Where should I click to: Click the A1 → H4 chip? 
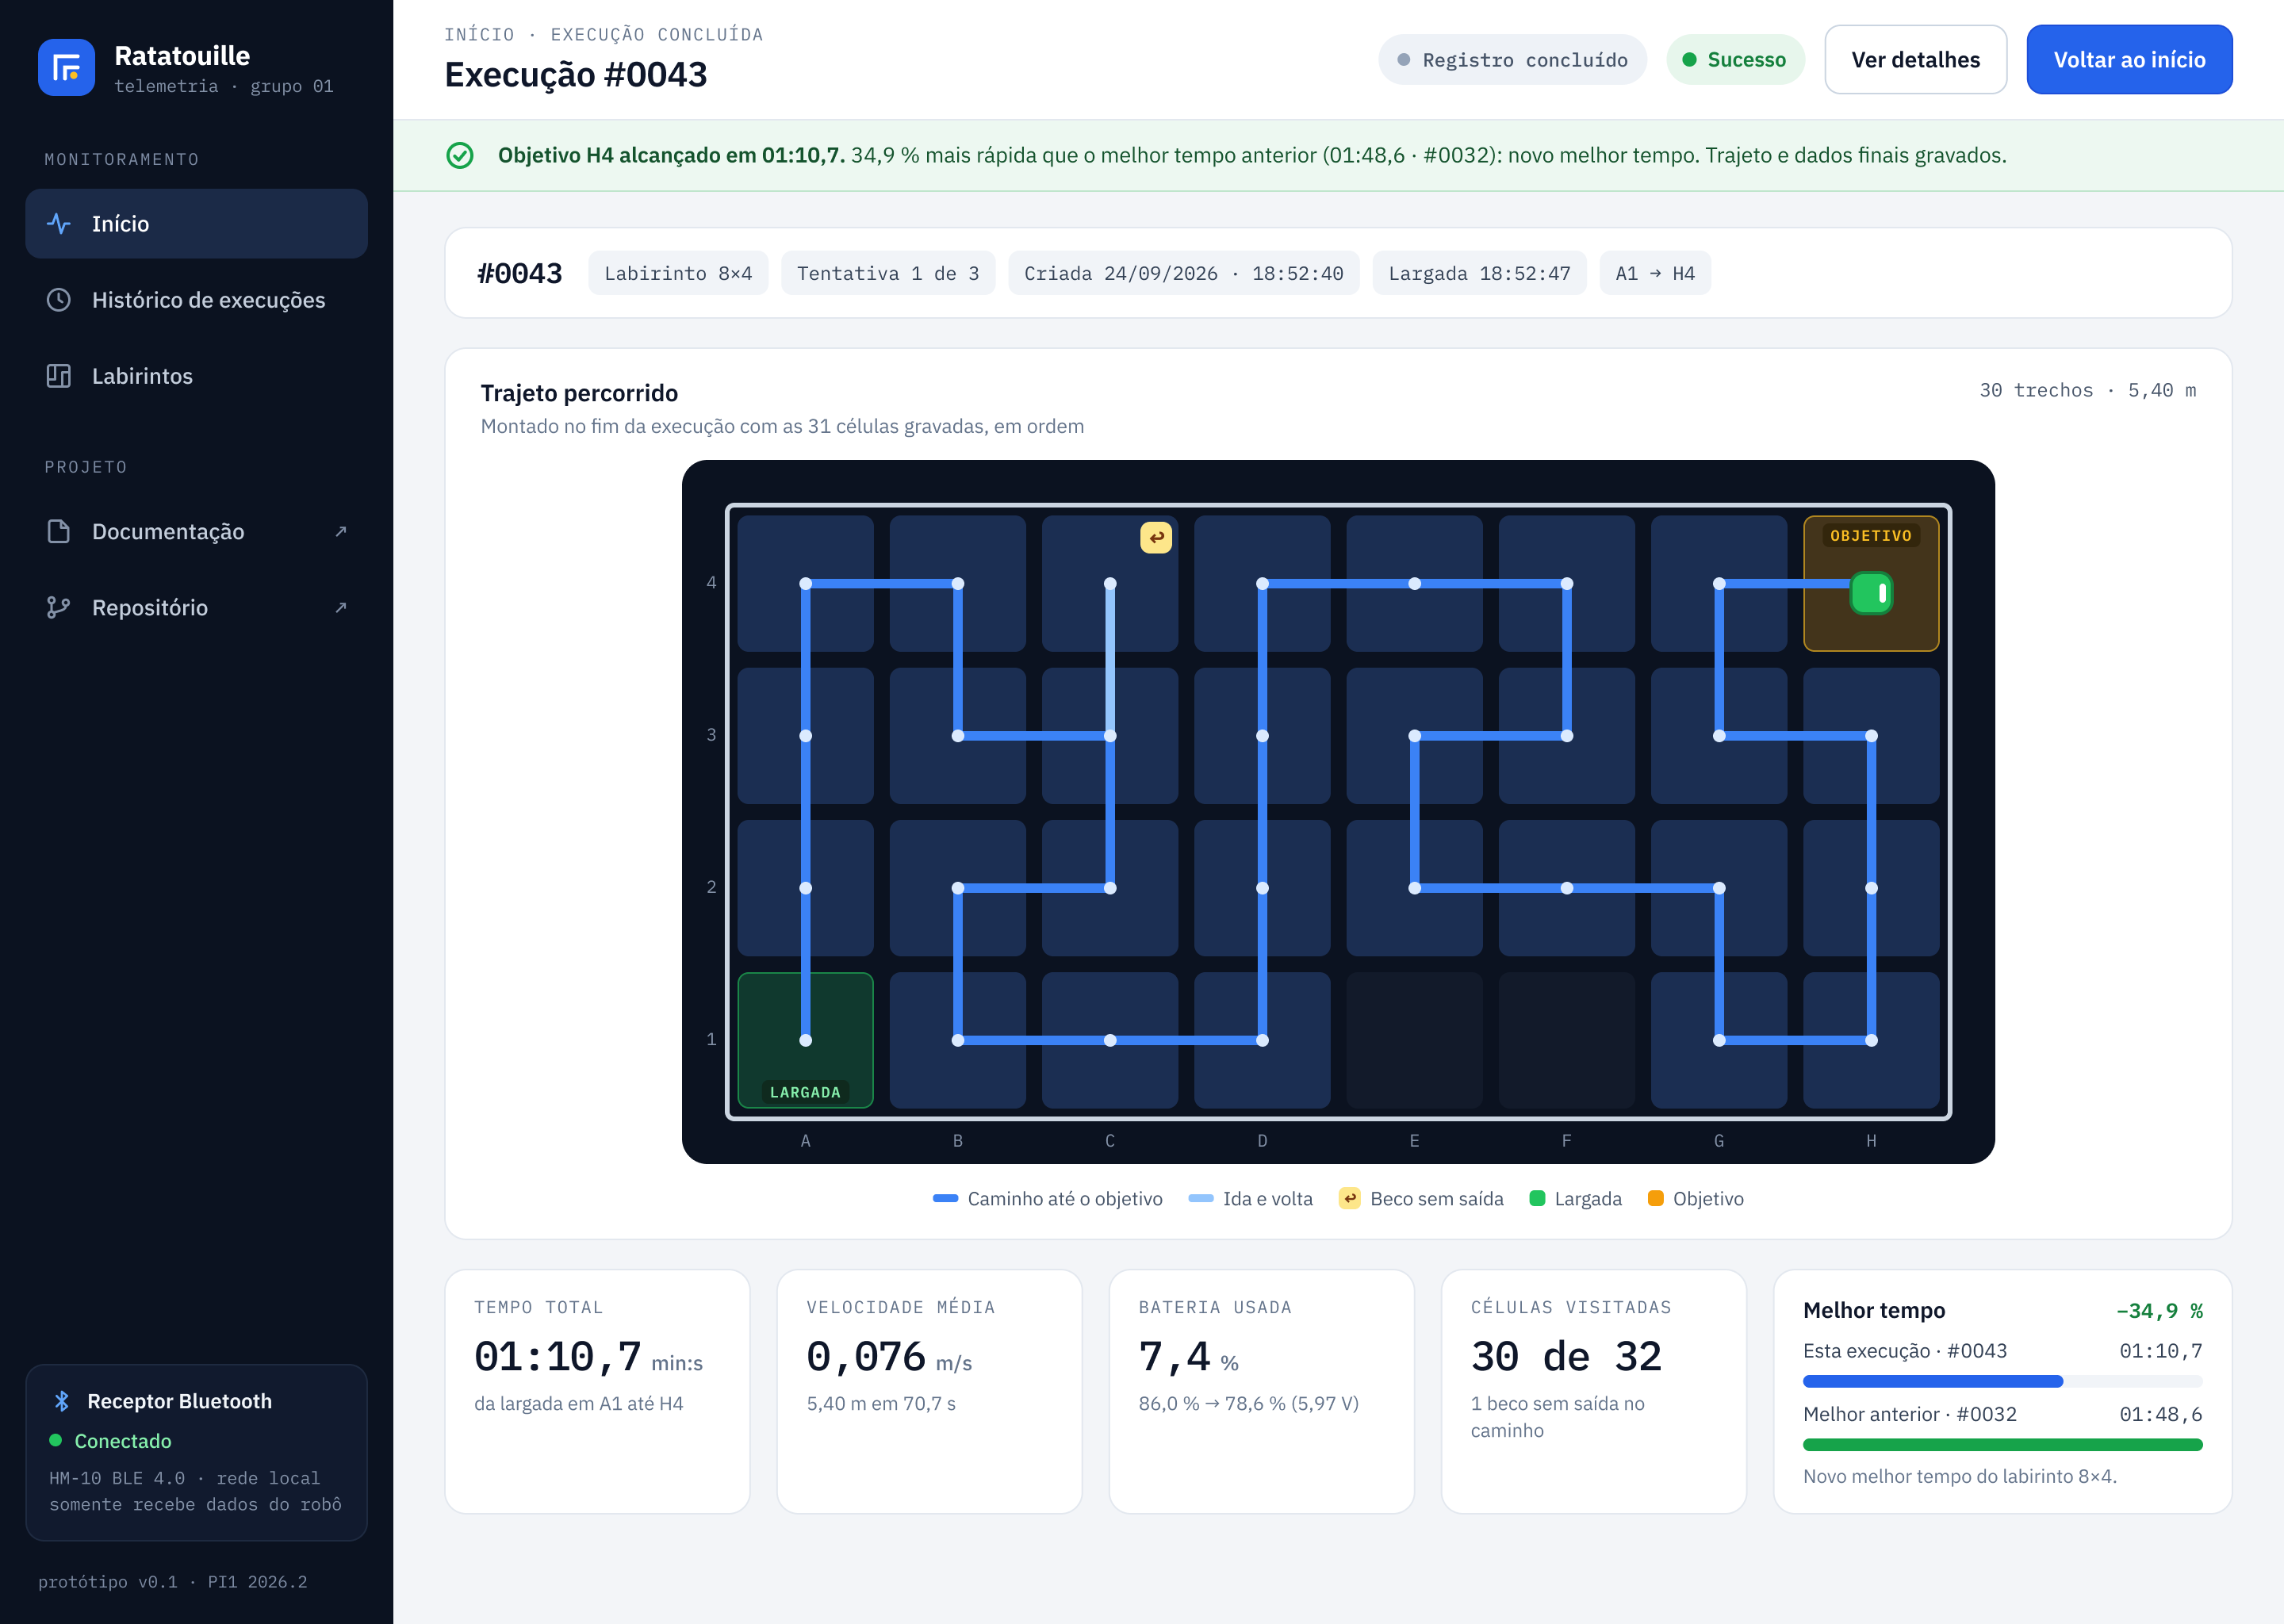(1655, 273)
